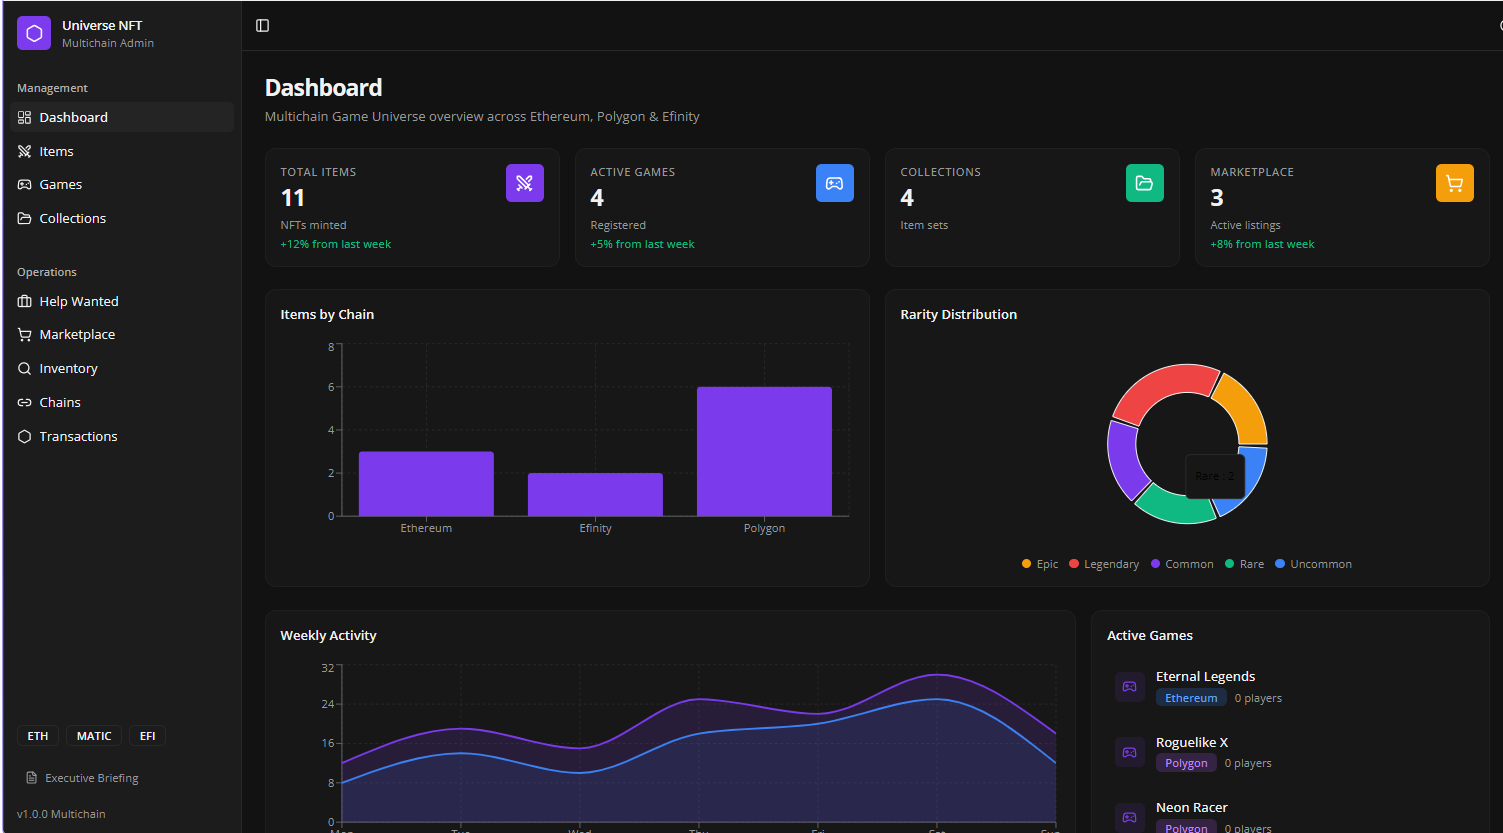Click the Universe NFT hexagon logo
Viewport: 1503px width, 833px height.
34,33
